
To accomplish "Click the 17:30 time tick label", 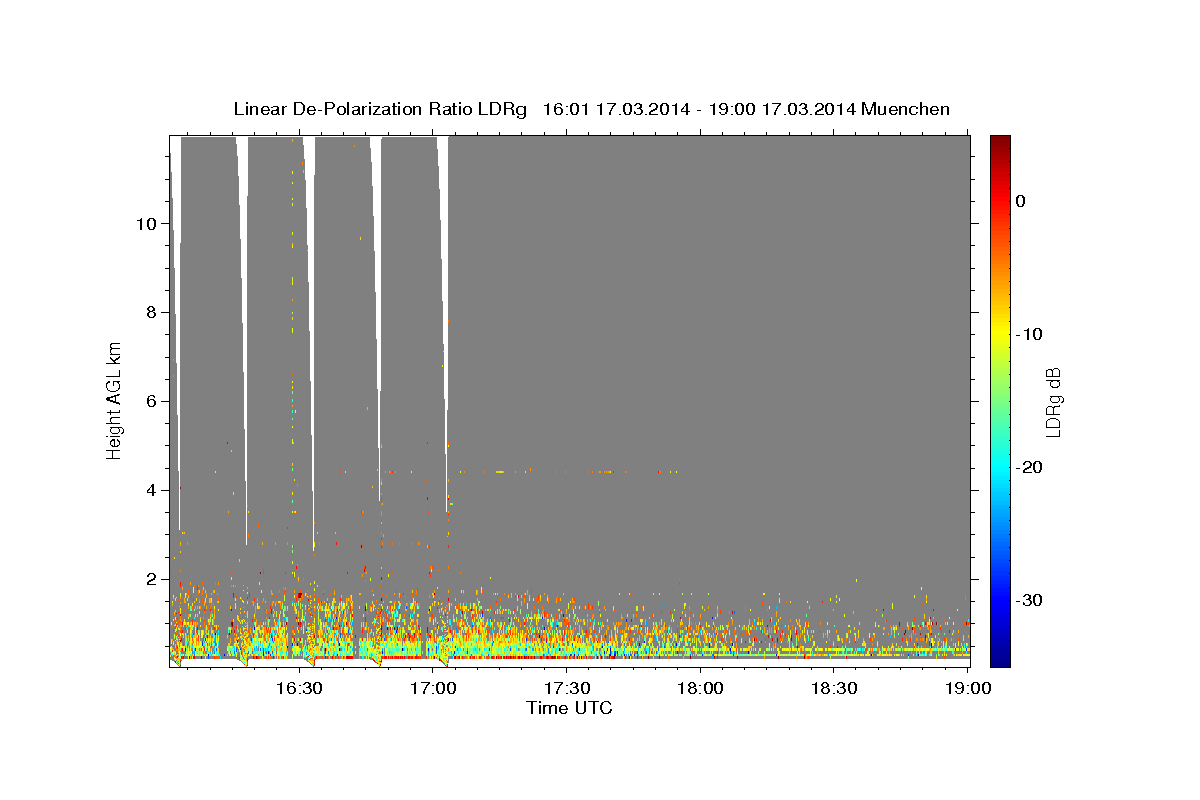I will click(x=567, y=688).
